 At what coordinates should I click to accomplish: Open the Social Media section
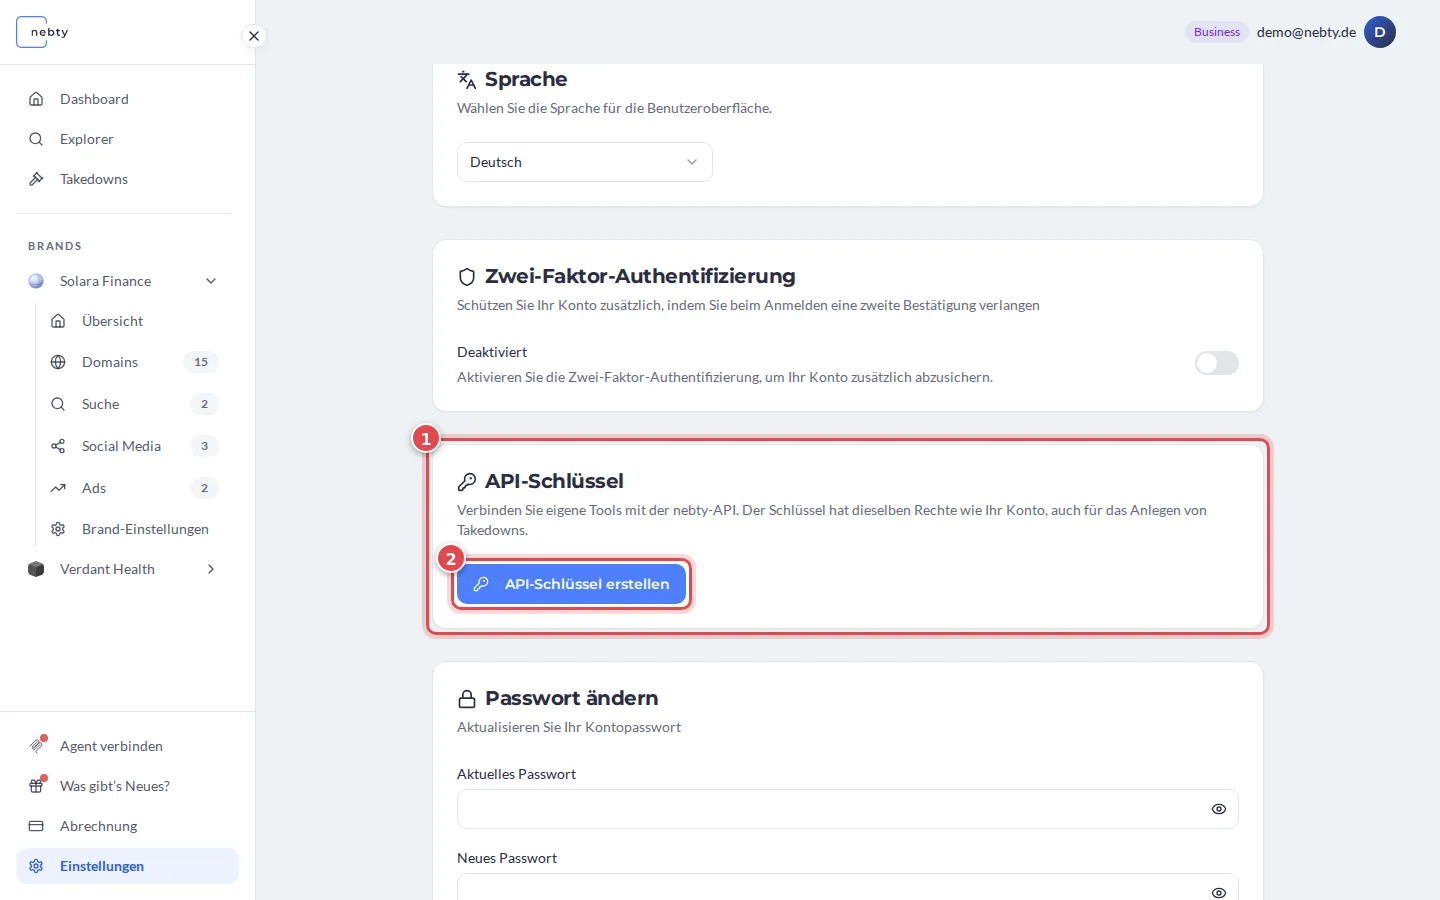[121, 446]
